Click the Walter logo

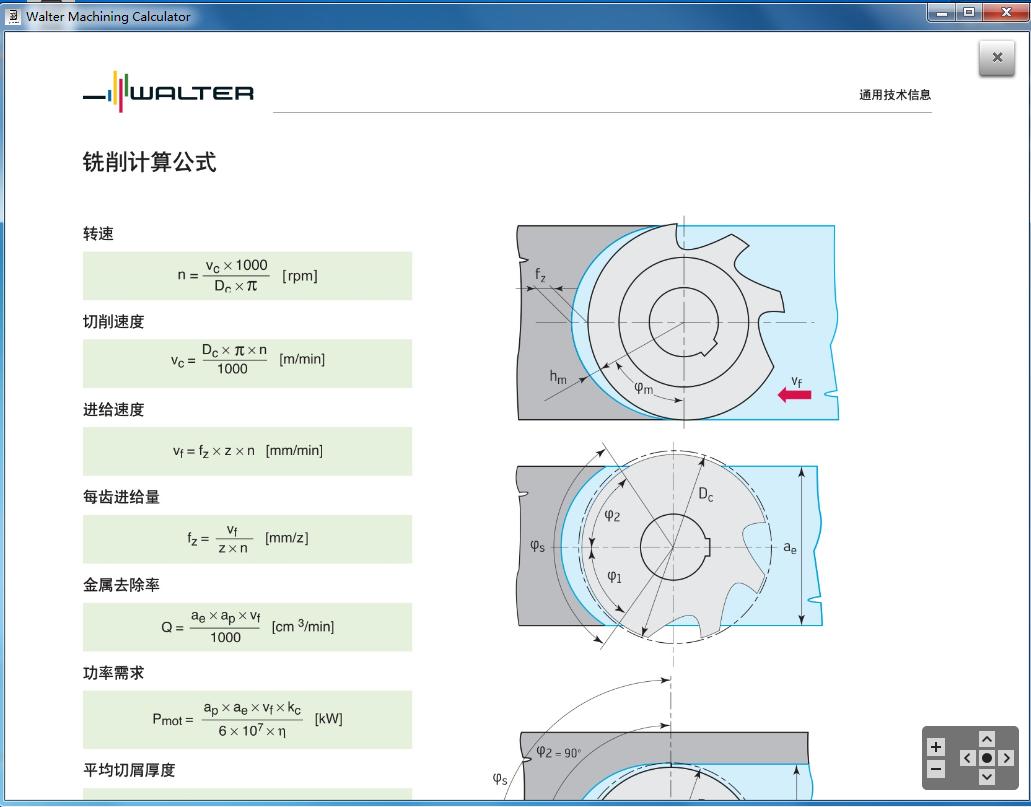click(167, 93)
